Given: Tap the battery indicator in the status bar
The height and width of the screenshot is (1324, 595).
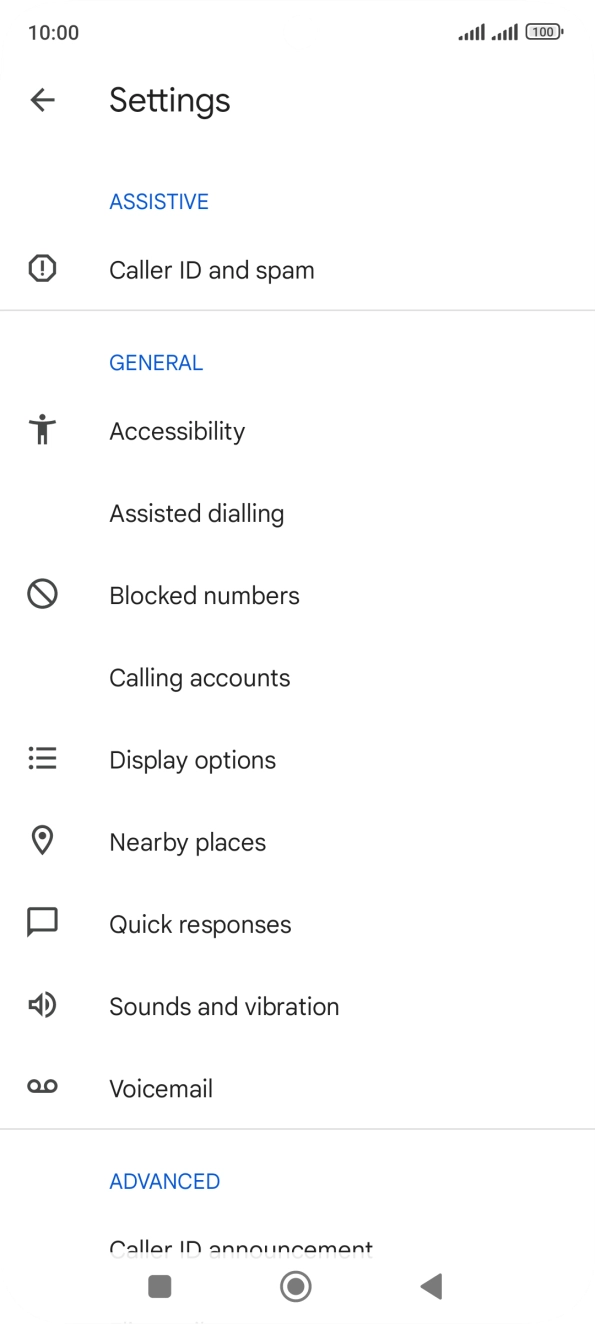Looking at the screenshot, I should point(543,31).
